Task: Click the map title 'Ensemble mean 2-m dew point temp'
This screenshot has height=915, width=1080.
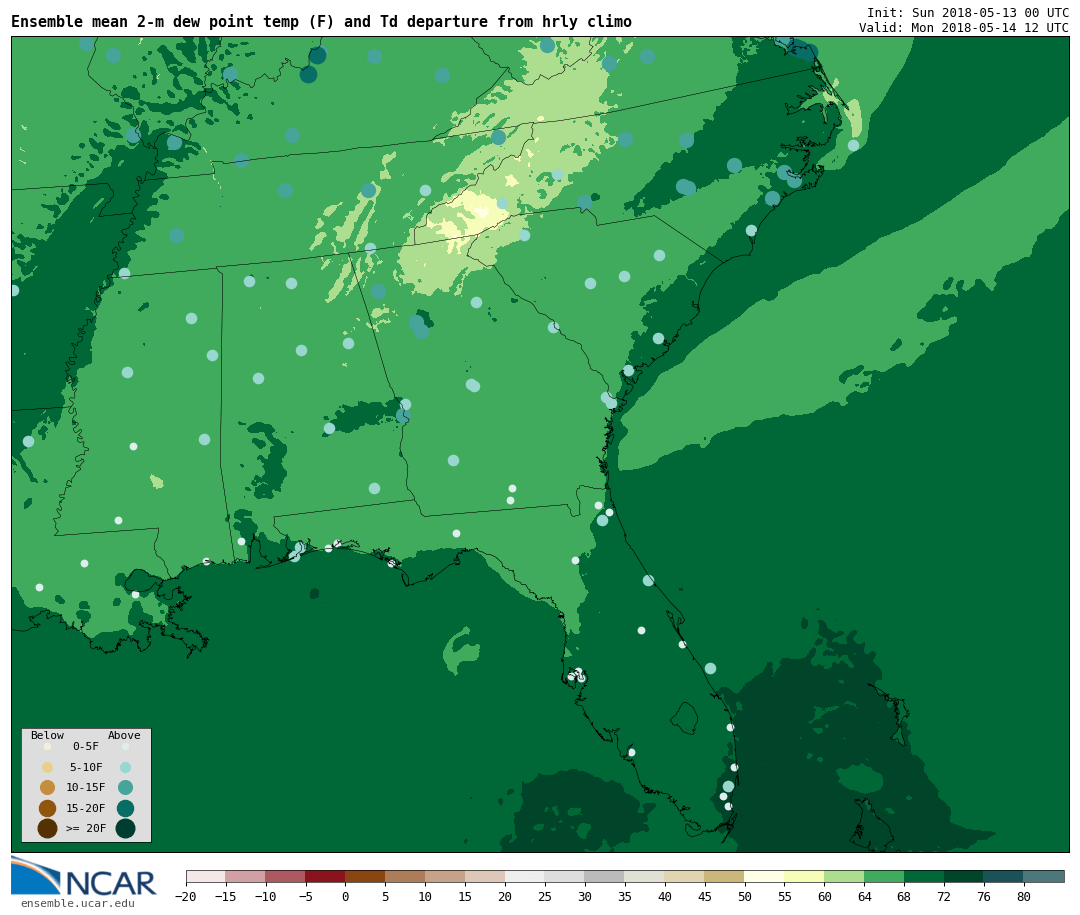Action: [155, 22]
